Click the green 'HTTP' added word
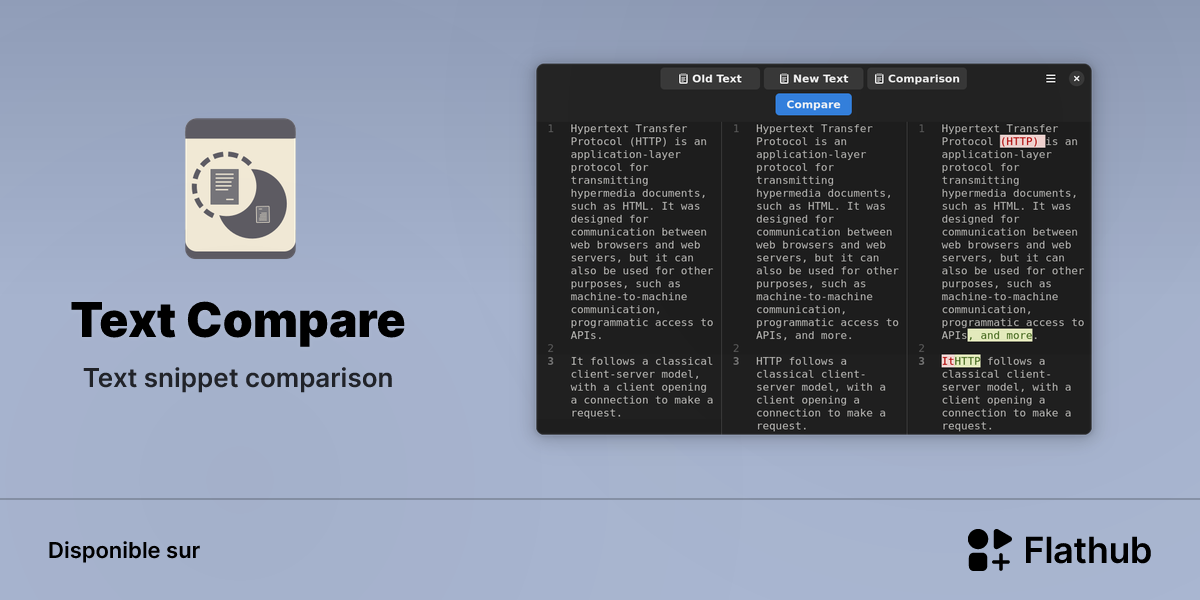Screen dimensions: 1200x600 tap(967, 362)
